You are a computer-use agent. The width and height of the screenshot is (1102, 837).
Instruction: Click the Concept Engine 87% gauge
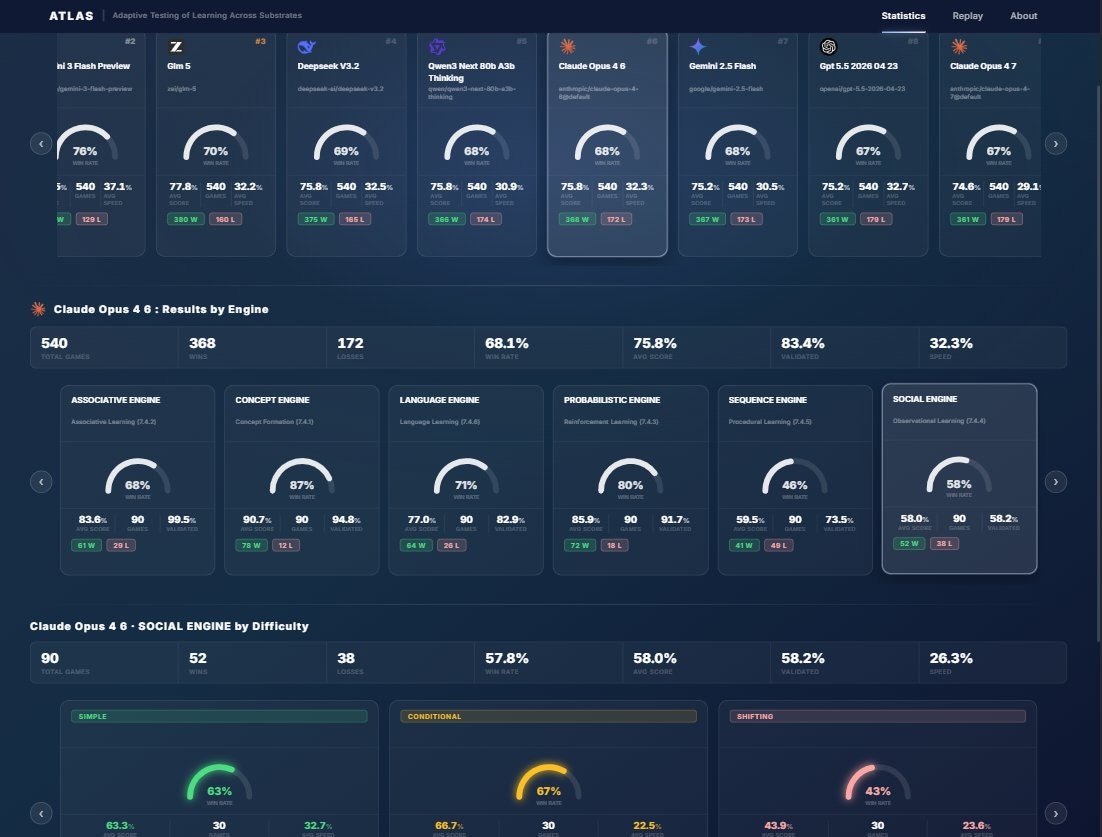pos(302,478)
